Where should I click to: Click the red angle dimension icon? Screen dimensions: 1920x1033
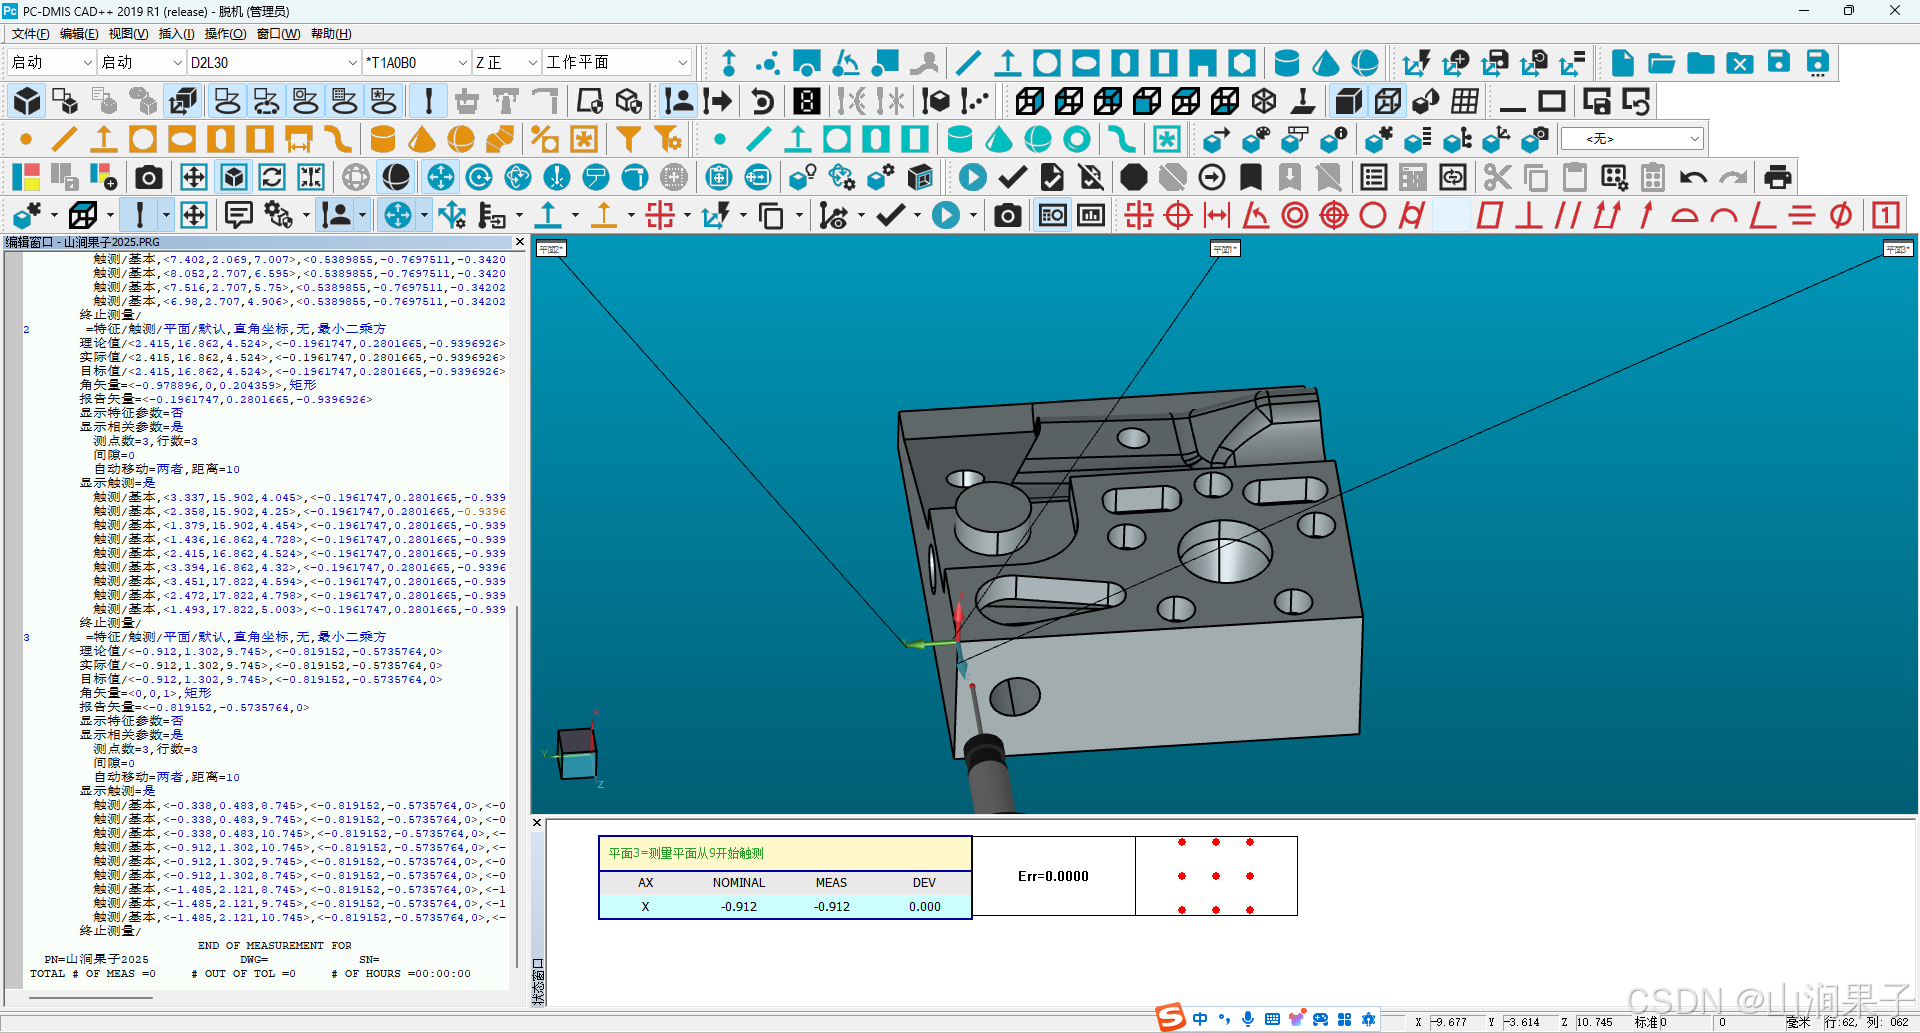pos(1256,215)
